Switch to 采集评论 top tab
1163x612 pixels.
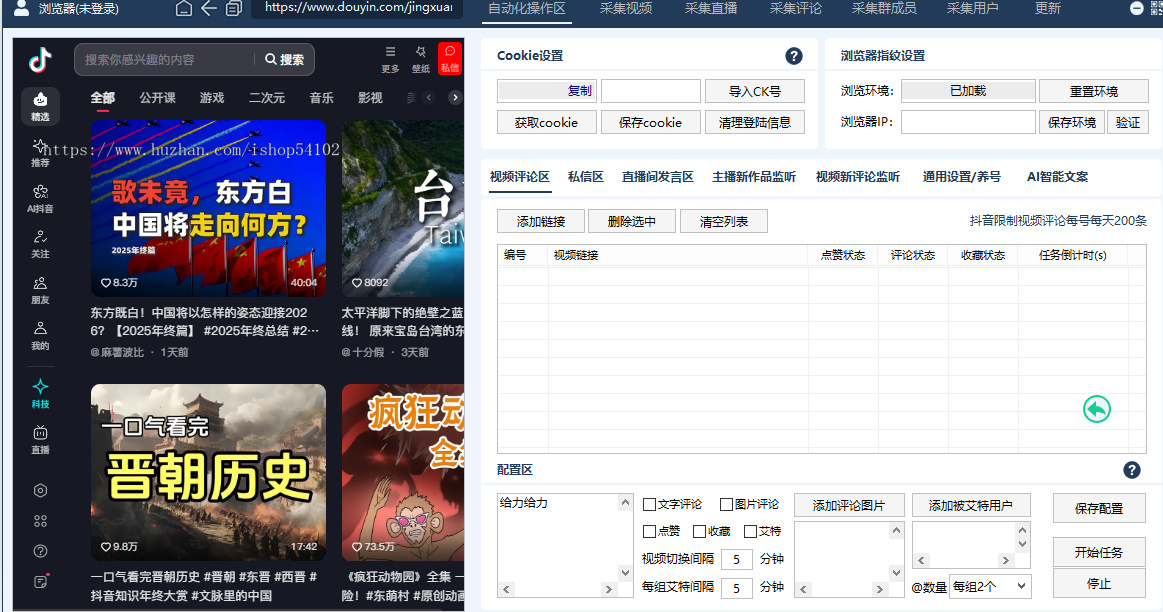(795, 8)
